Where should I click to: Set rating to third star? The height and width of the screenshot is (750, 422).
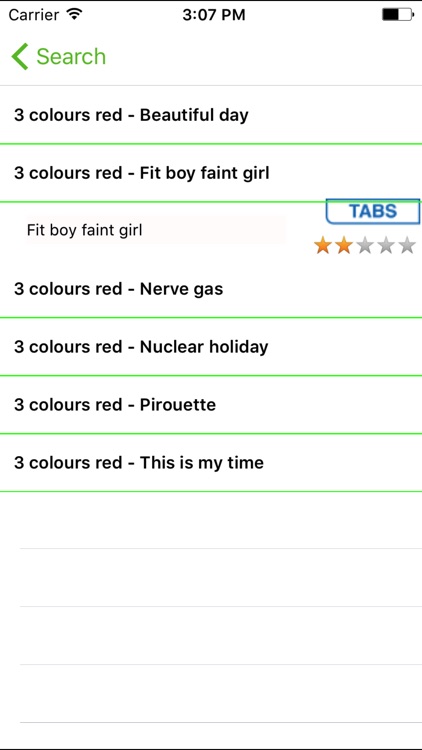point(365,245)
